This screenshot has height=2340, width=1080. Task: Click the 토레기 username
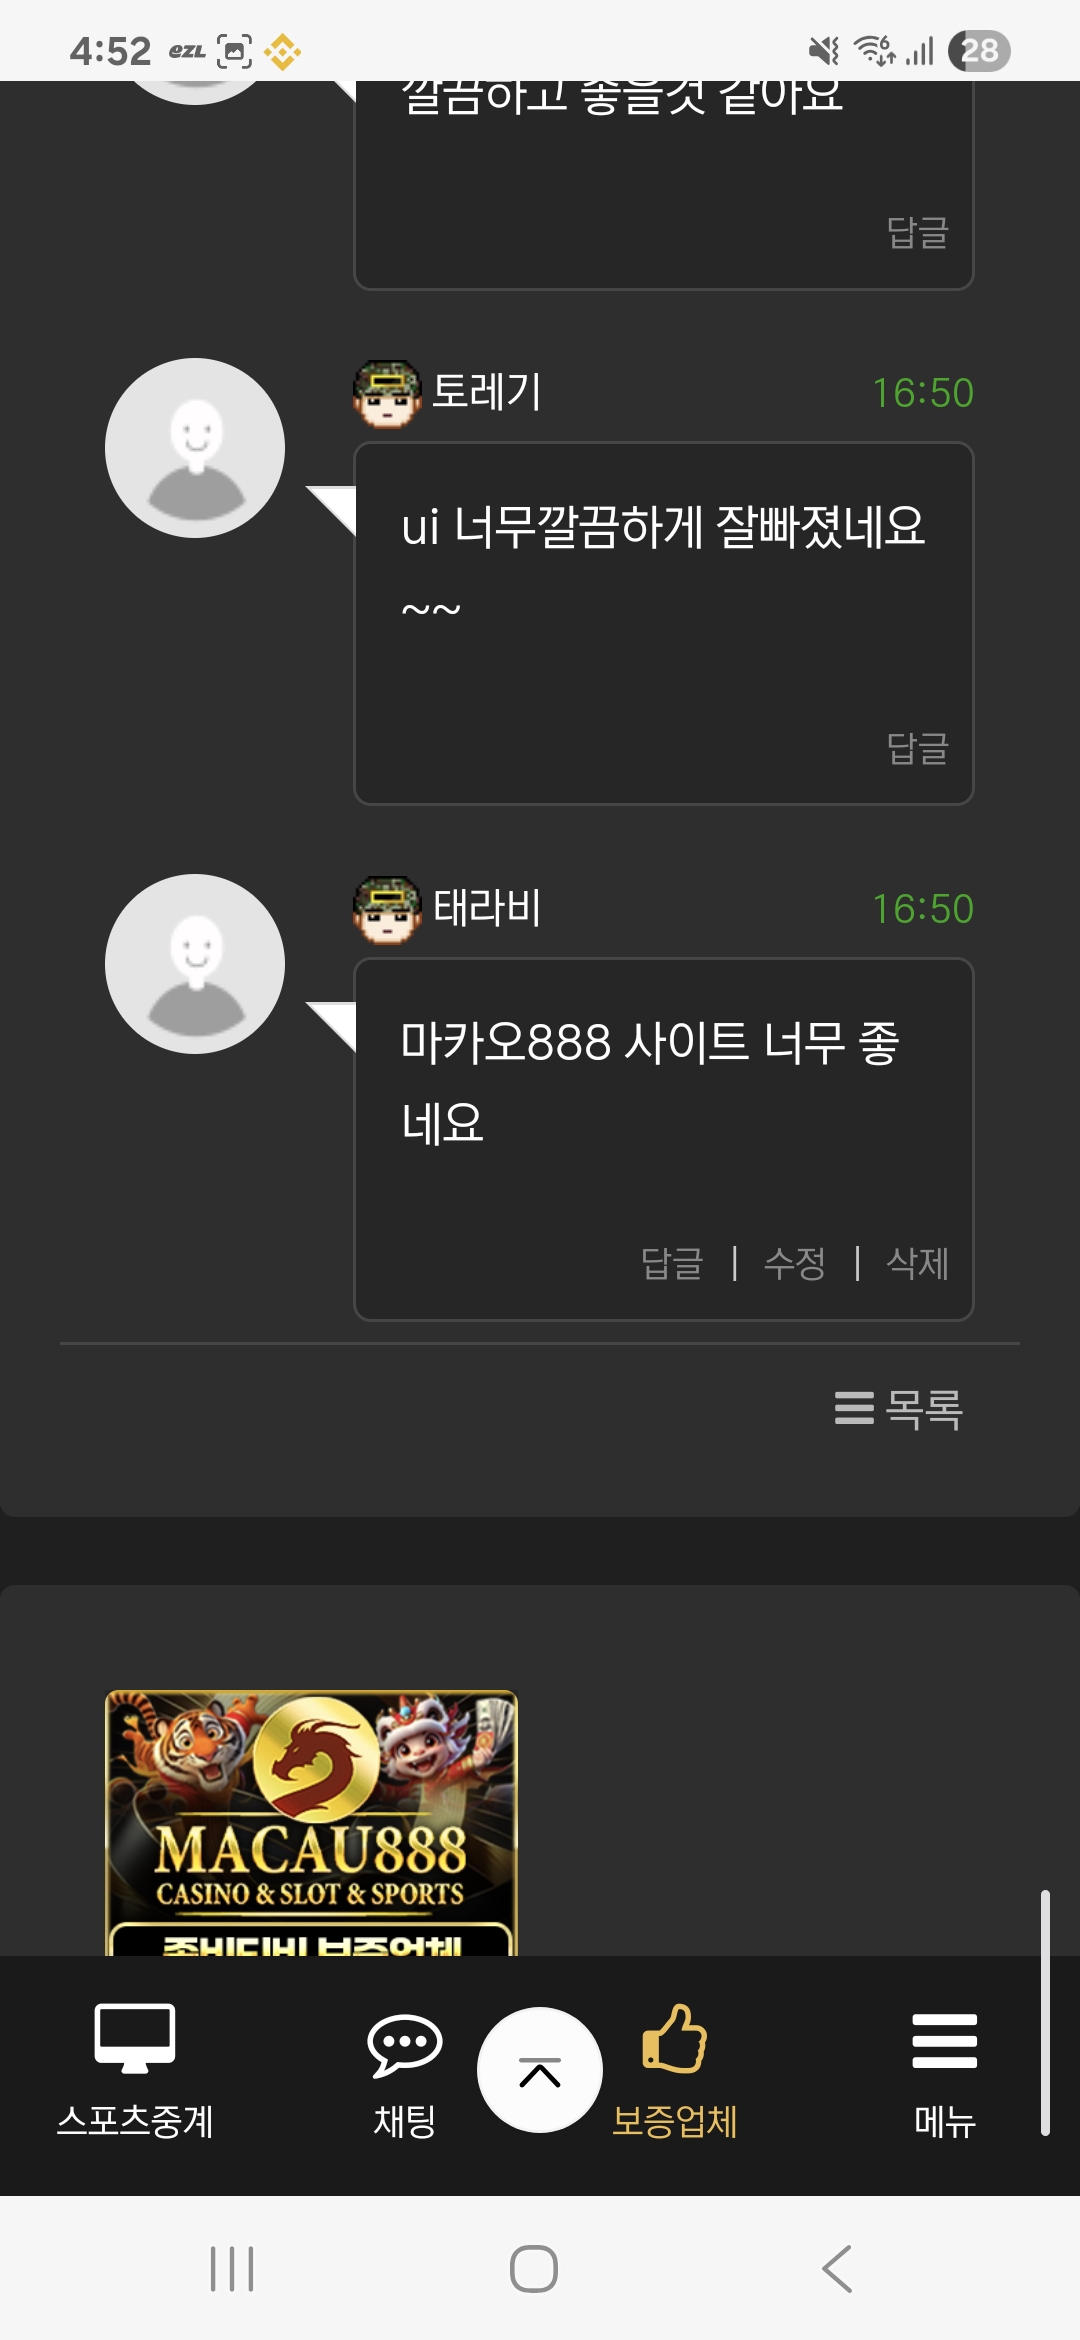(x=487, y=392)
